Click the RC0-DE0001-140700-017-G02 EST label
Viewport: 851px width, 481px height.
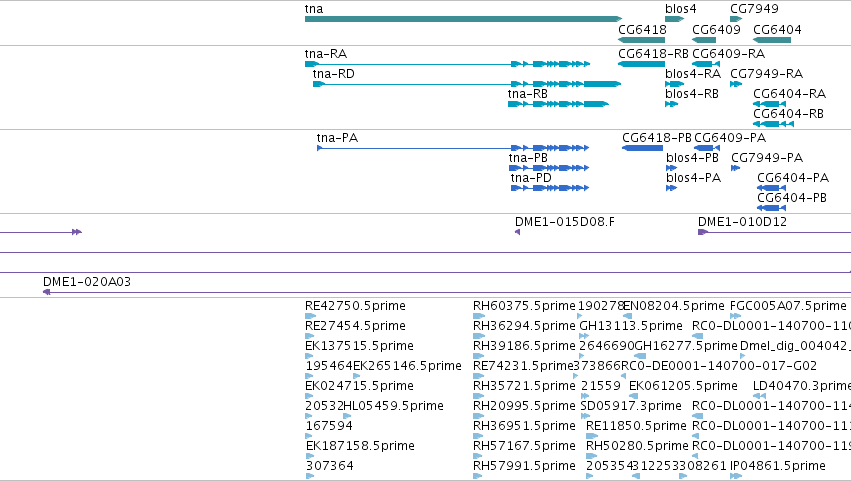[719, 366]
